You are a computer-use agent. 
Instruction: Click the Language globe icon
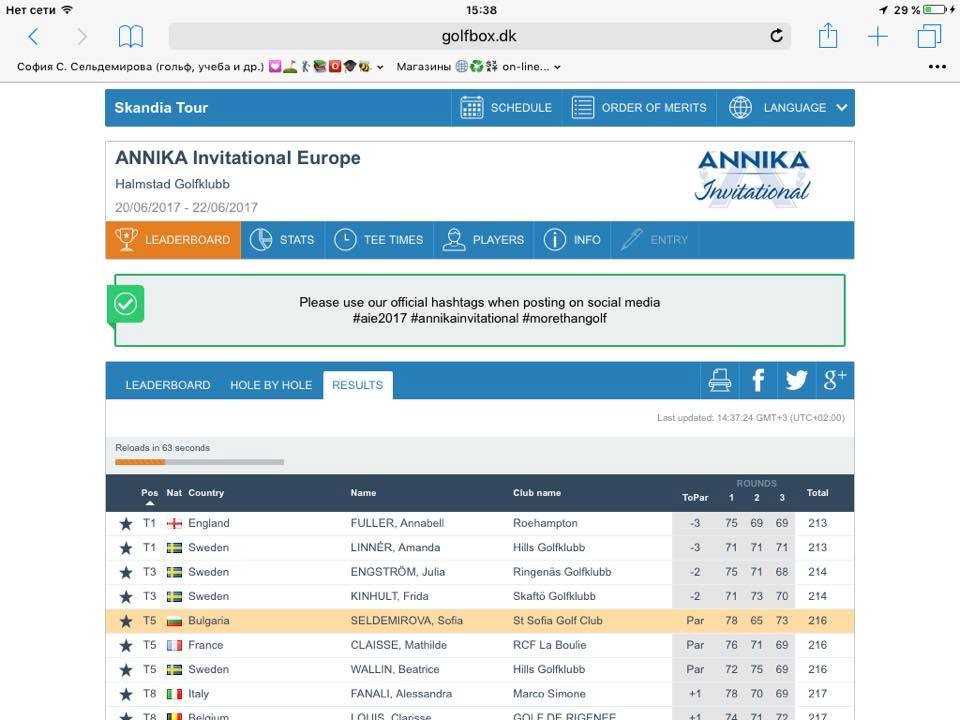tap(740, 108)
